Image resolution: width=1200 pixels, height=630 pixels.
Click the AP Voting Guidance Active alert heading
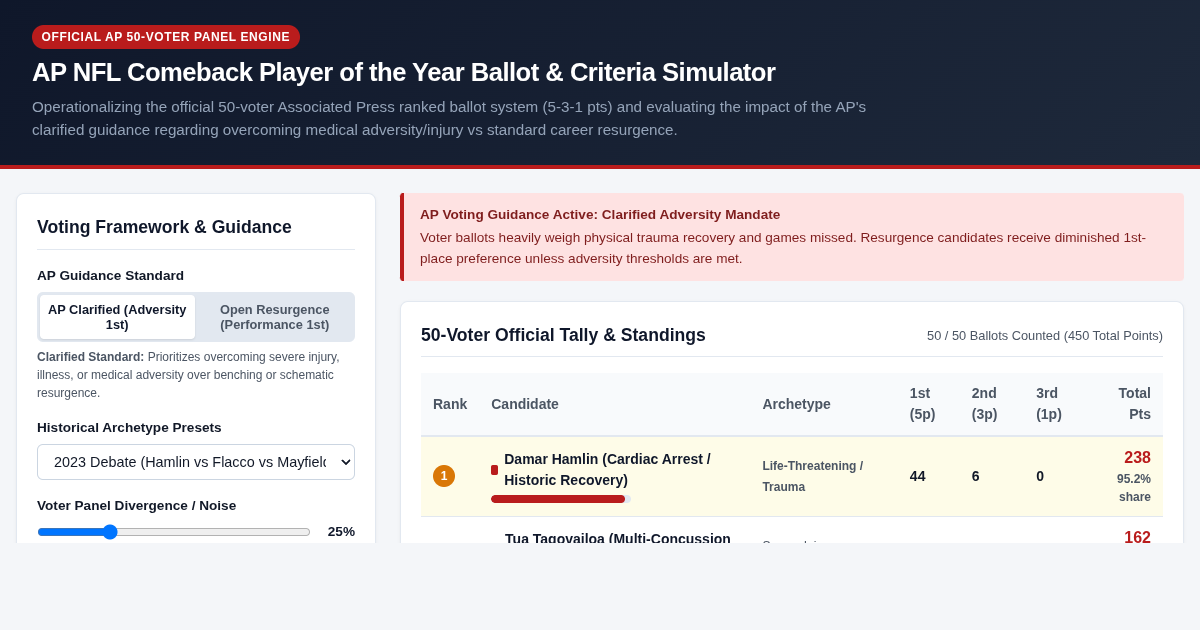tap(600, 214)
